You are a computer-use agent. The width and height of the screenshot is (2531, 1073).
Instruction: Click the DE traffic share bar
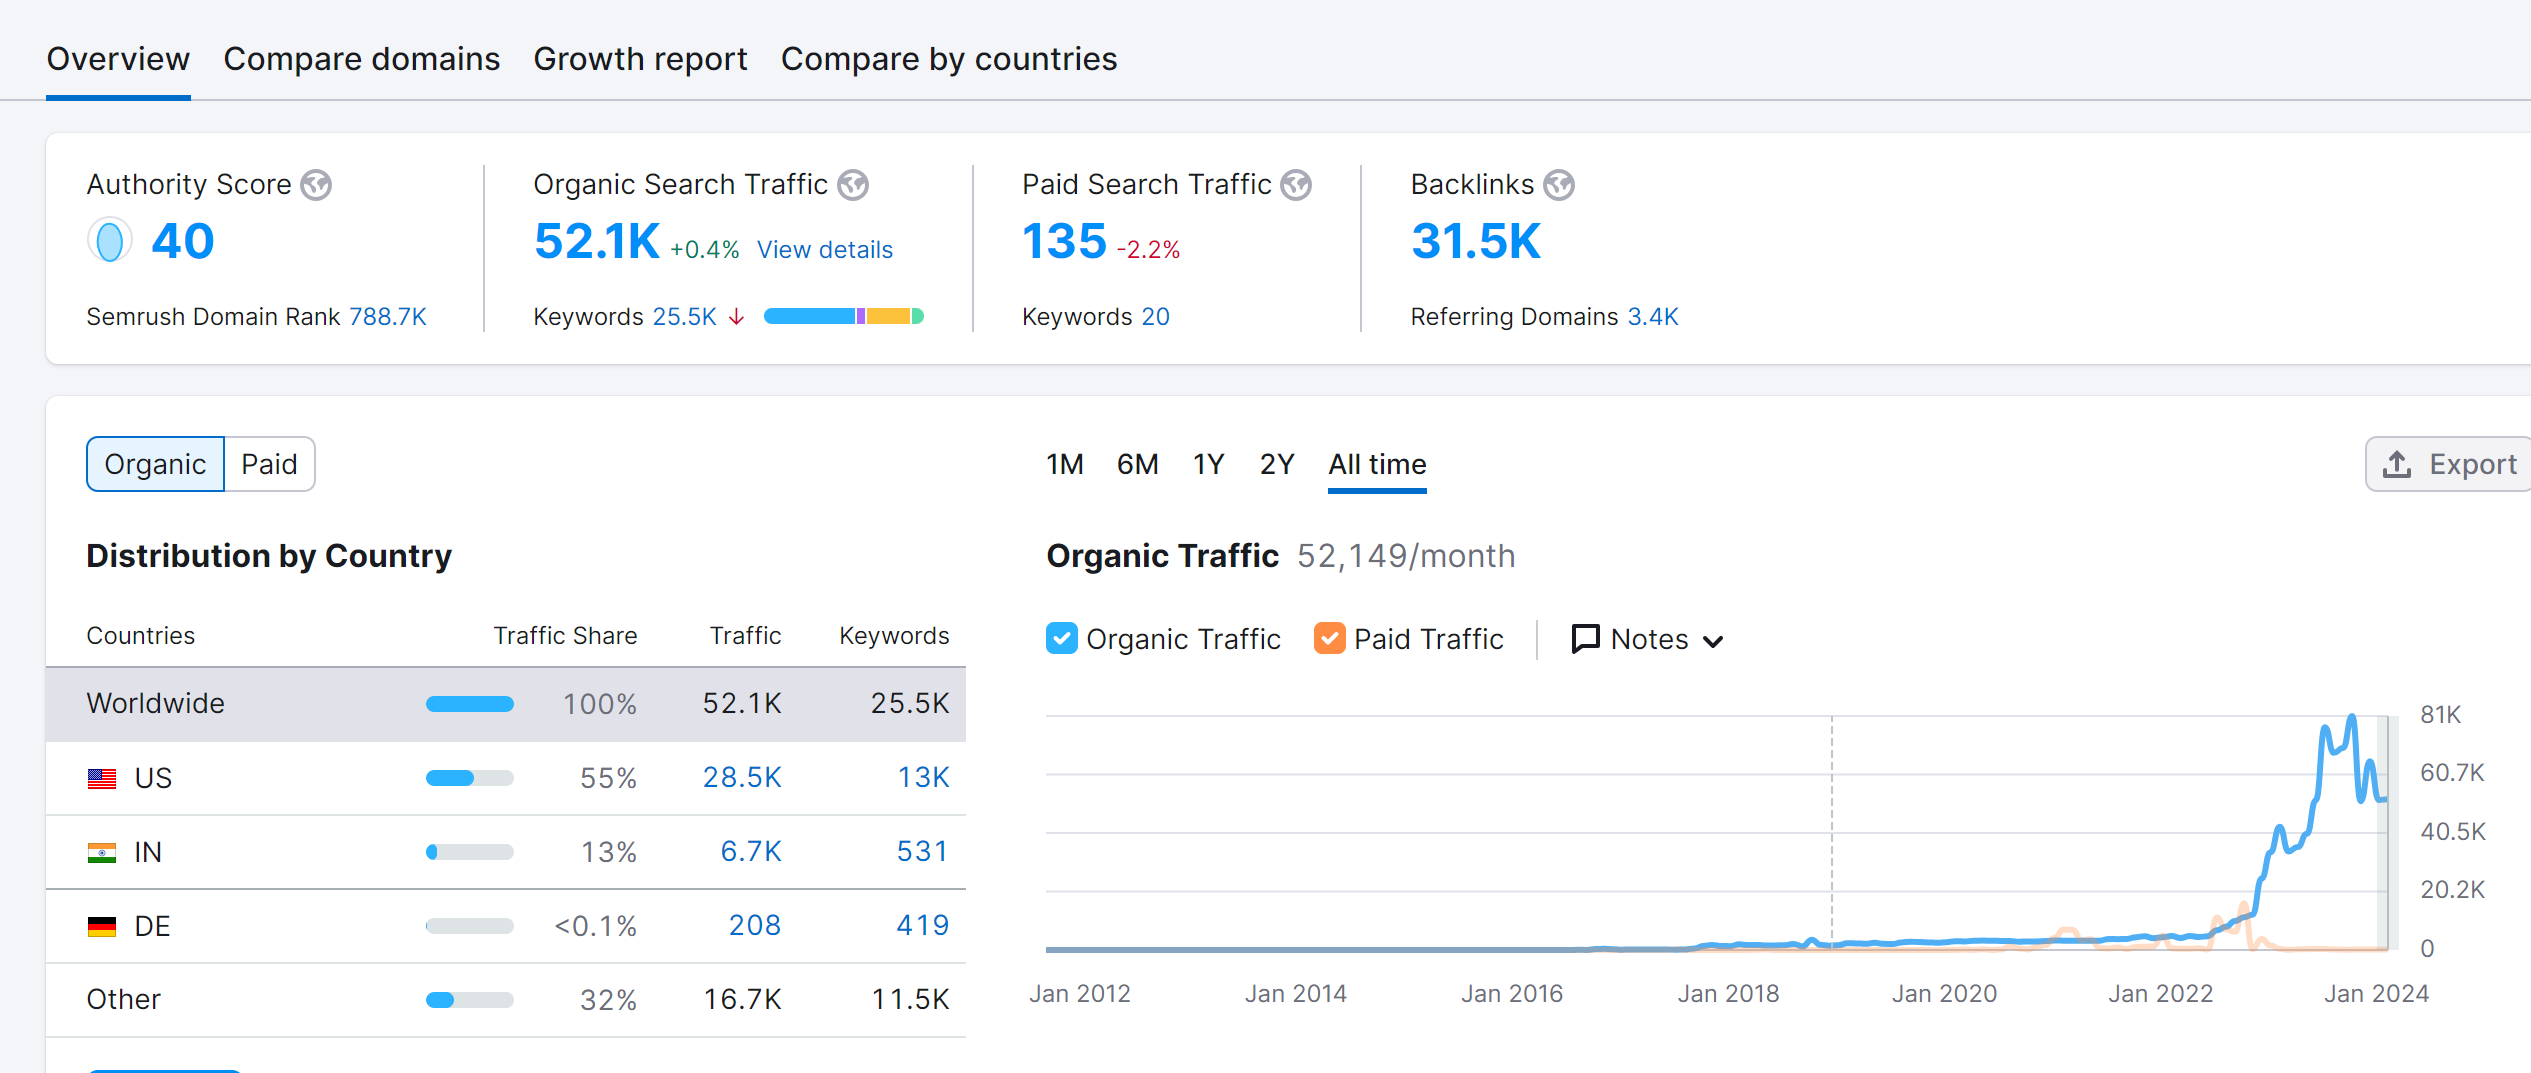[x=470, y=926]
